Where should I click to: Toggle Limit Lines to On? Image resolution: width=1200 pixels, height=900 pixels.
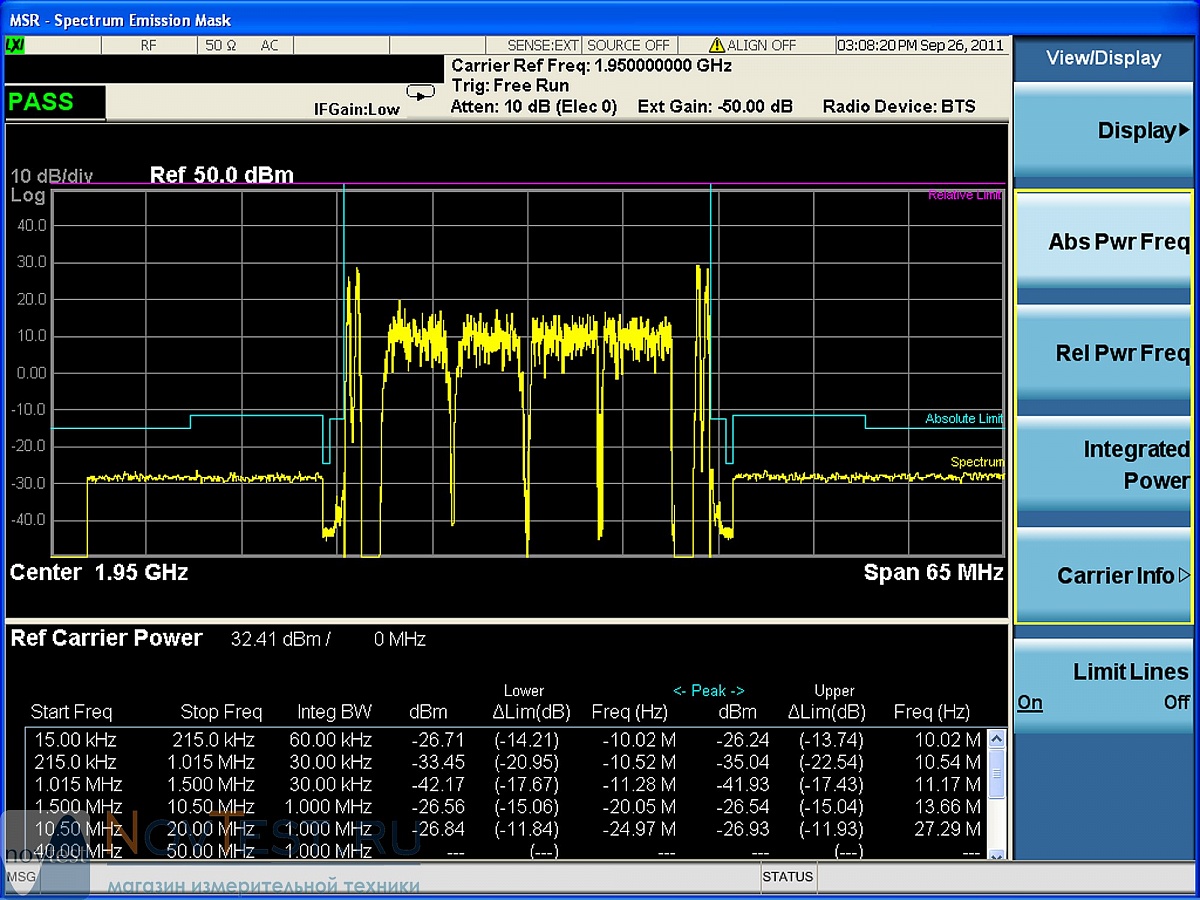tap(1029, 703)
